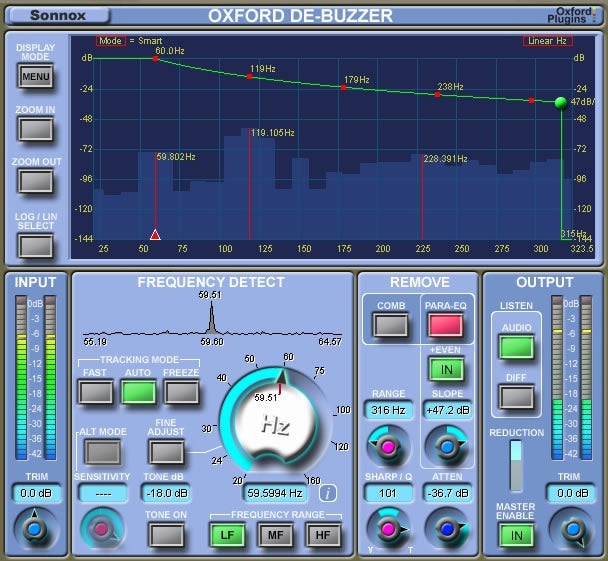
Task: Click the info icon near frequency field
Action: click(328, 492)
